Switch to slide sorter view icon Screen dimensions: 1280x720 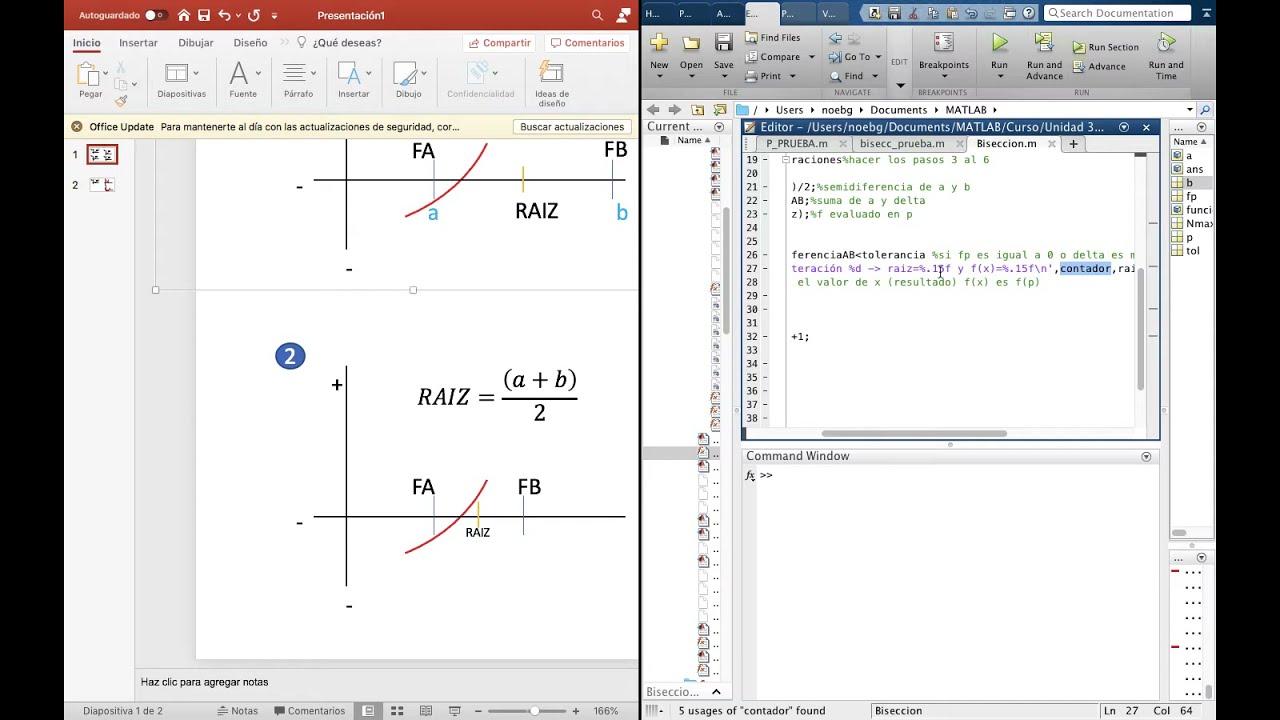click(397, 711)
